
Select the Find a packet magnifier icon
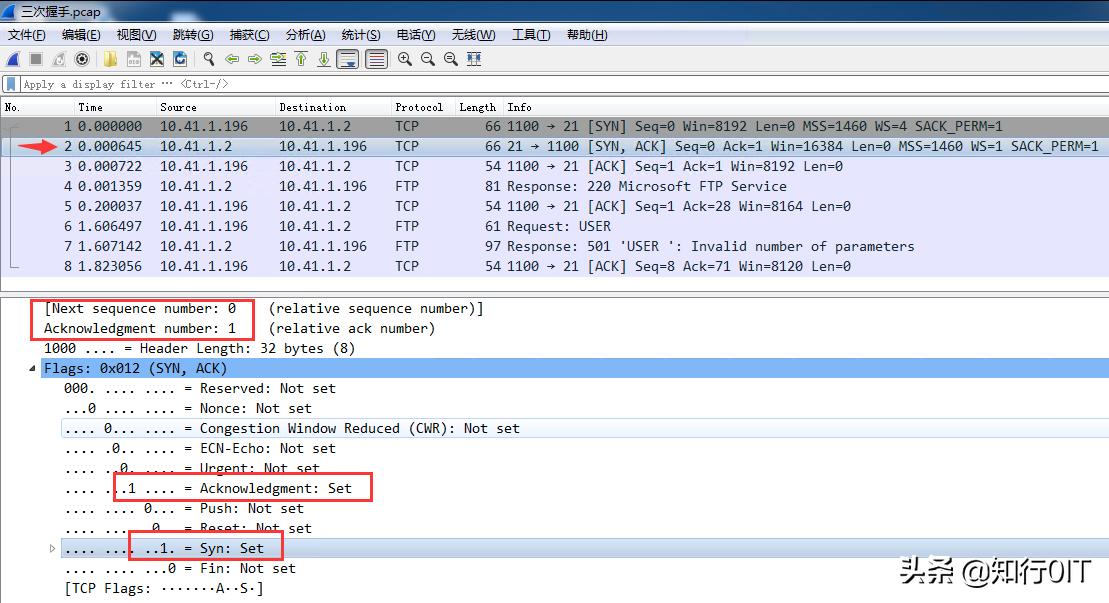[x=208, y=58]
